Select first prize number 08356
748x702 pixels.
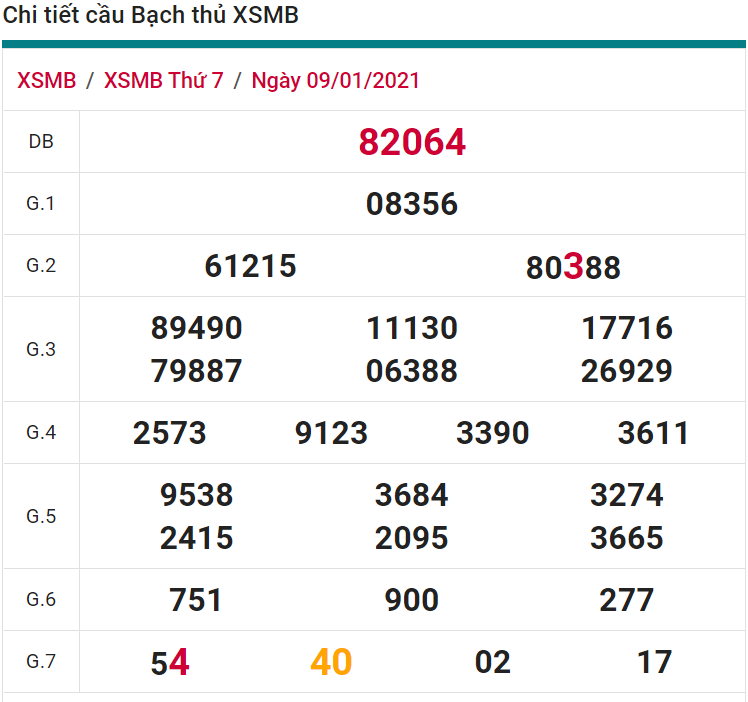pyautogui.click(x=412, y=204)
